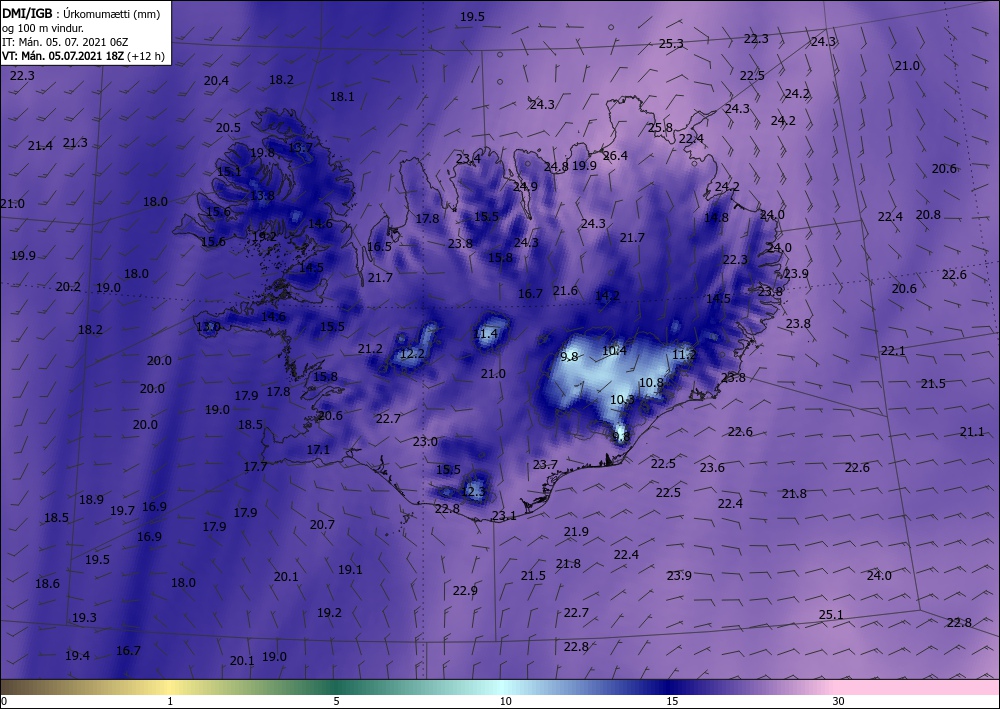1000x709 pixels.
Task: Click the 21.2 value in west-central Iceland
Action: [x=370, y=349]
